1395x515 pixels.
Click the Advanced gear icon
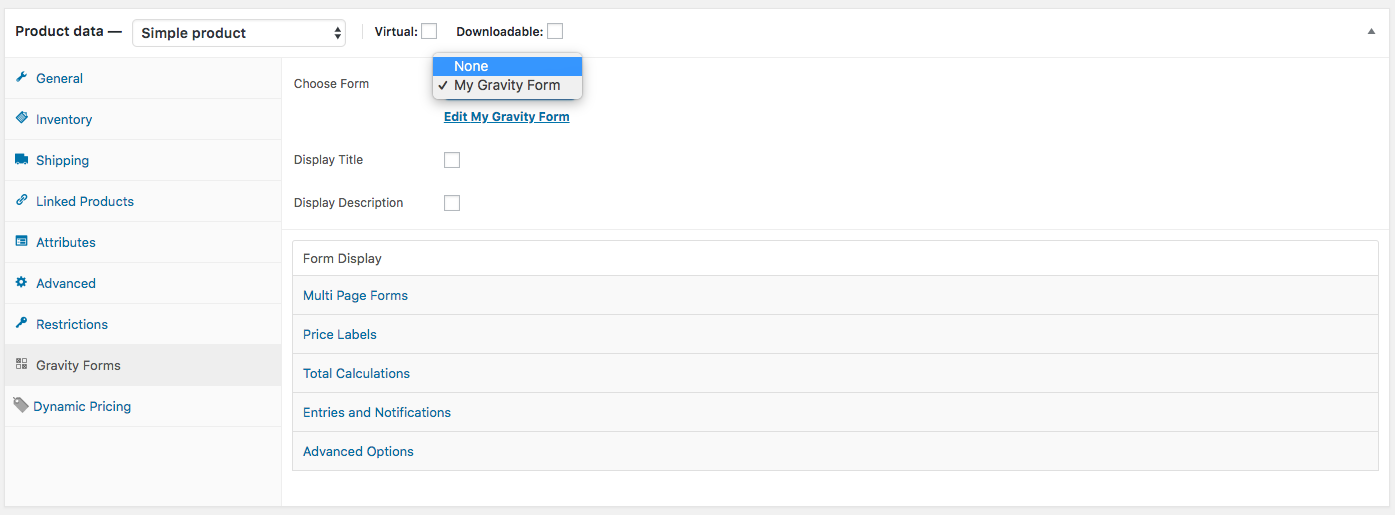[22, 283]
